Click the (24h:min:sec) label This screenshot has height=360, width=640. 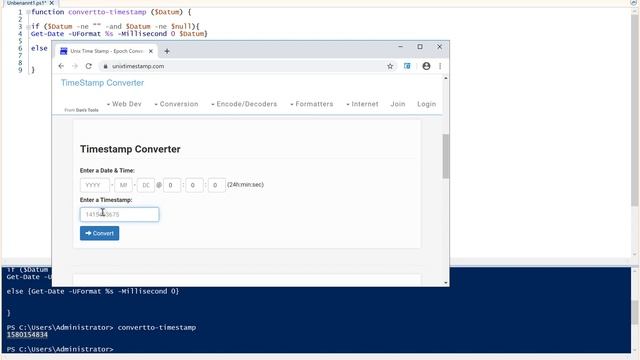(246, 185)
